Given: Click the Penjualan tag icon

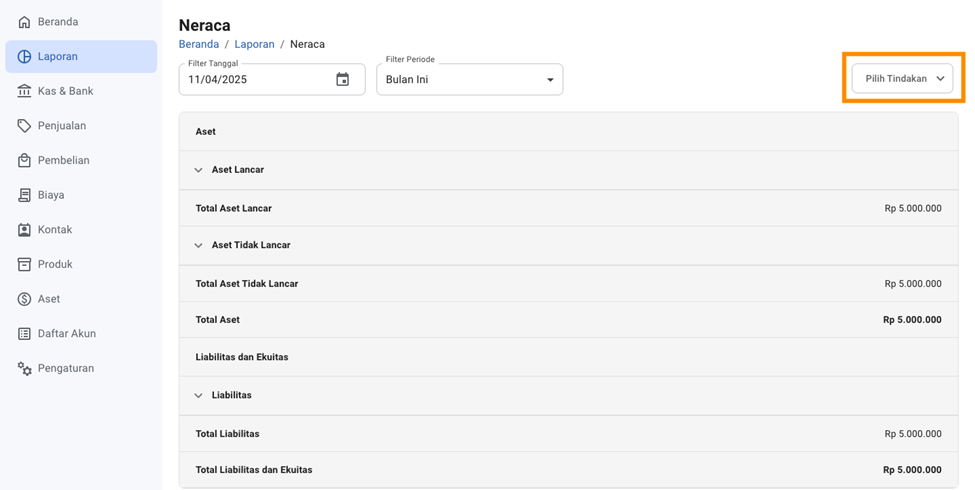Looking at the screenshot, I should pyautogui.click(x=24, y=126).
